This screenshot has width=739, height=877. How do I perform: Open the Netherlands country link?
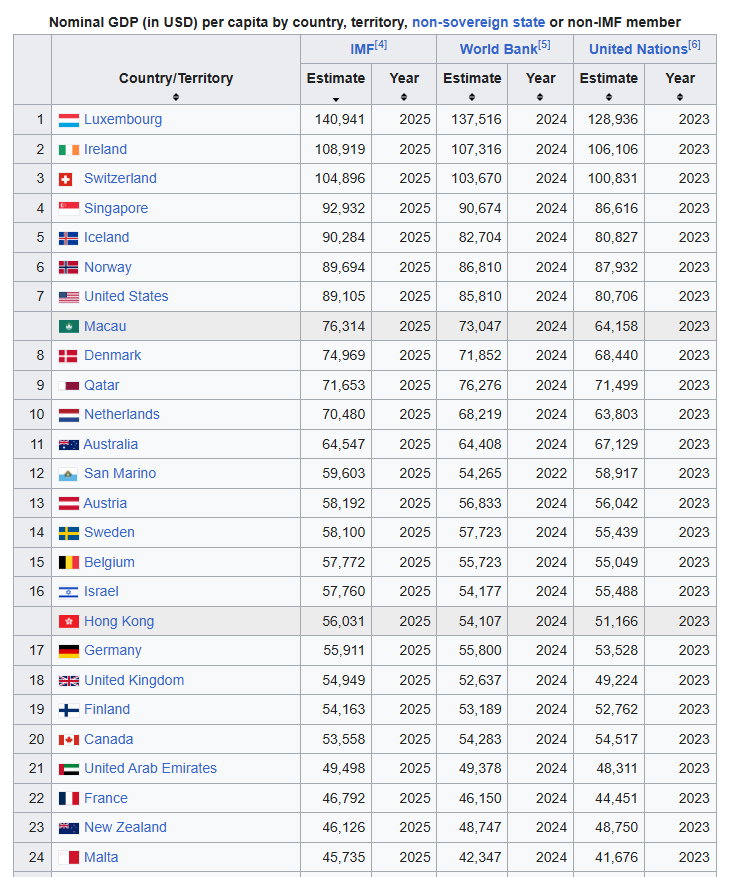(x=121, y=414)
